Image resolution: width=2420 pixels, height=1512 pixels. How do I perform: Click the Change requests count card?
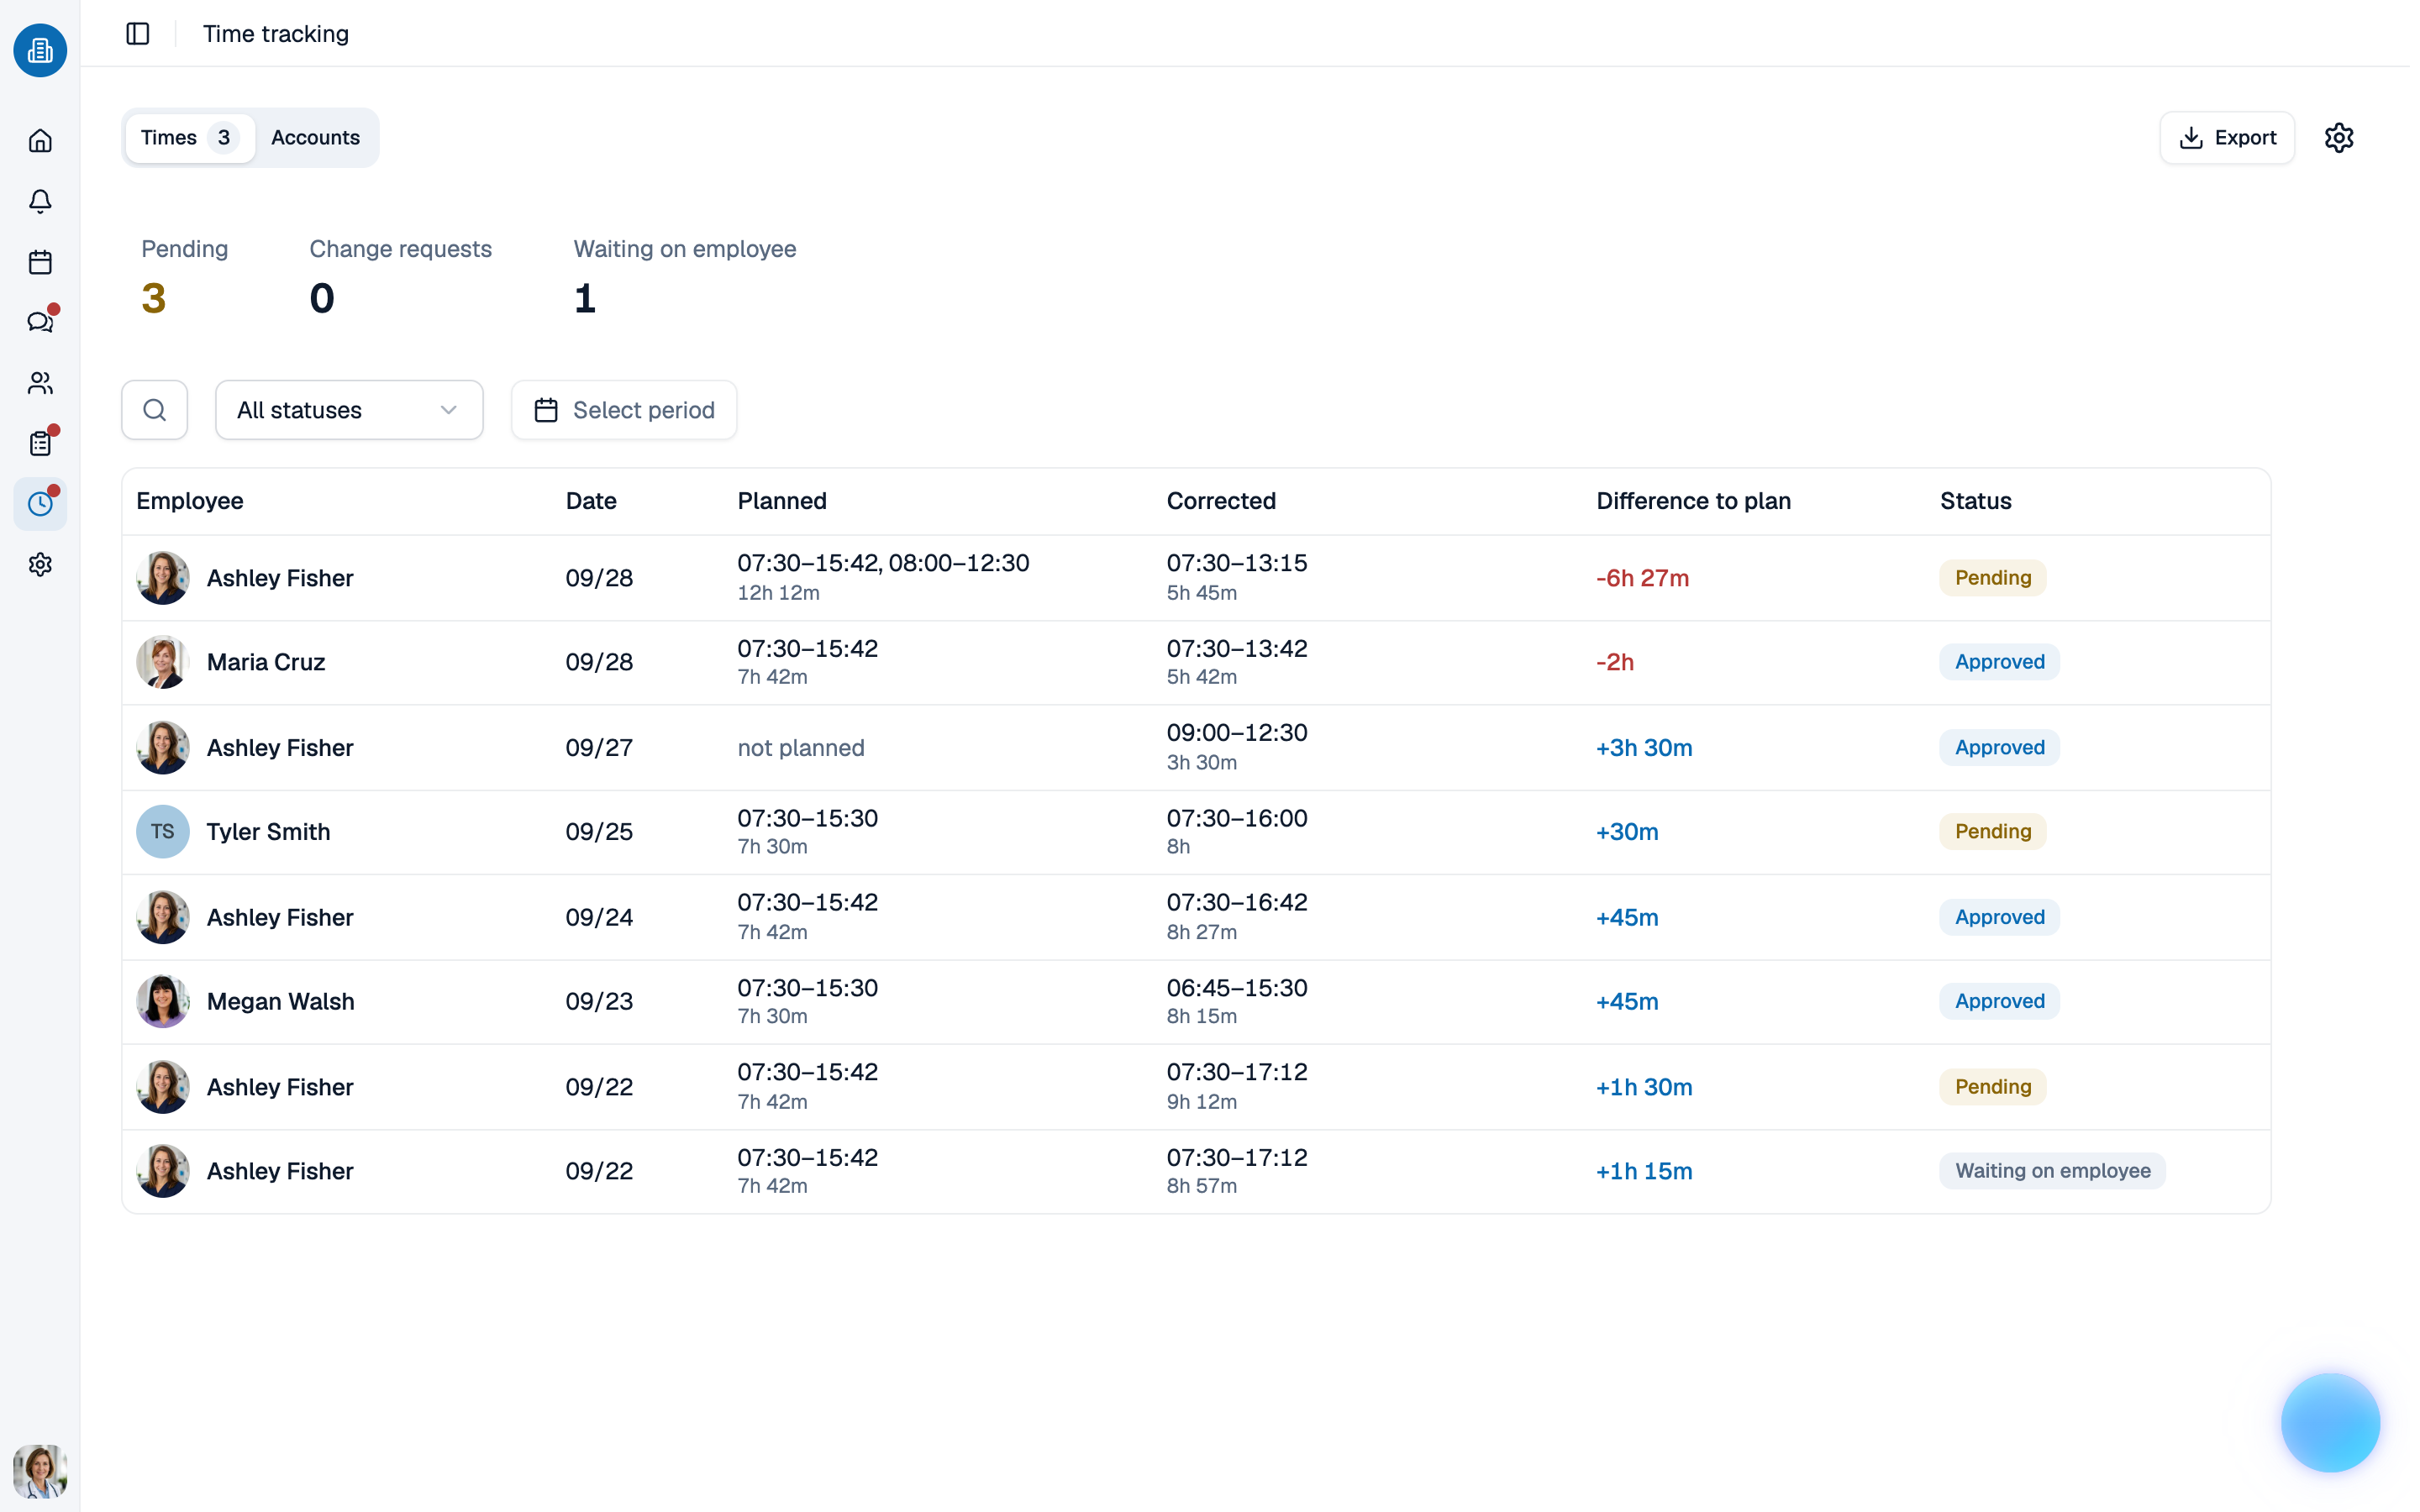click(x=400, y=278)
